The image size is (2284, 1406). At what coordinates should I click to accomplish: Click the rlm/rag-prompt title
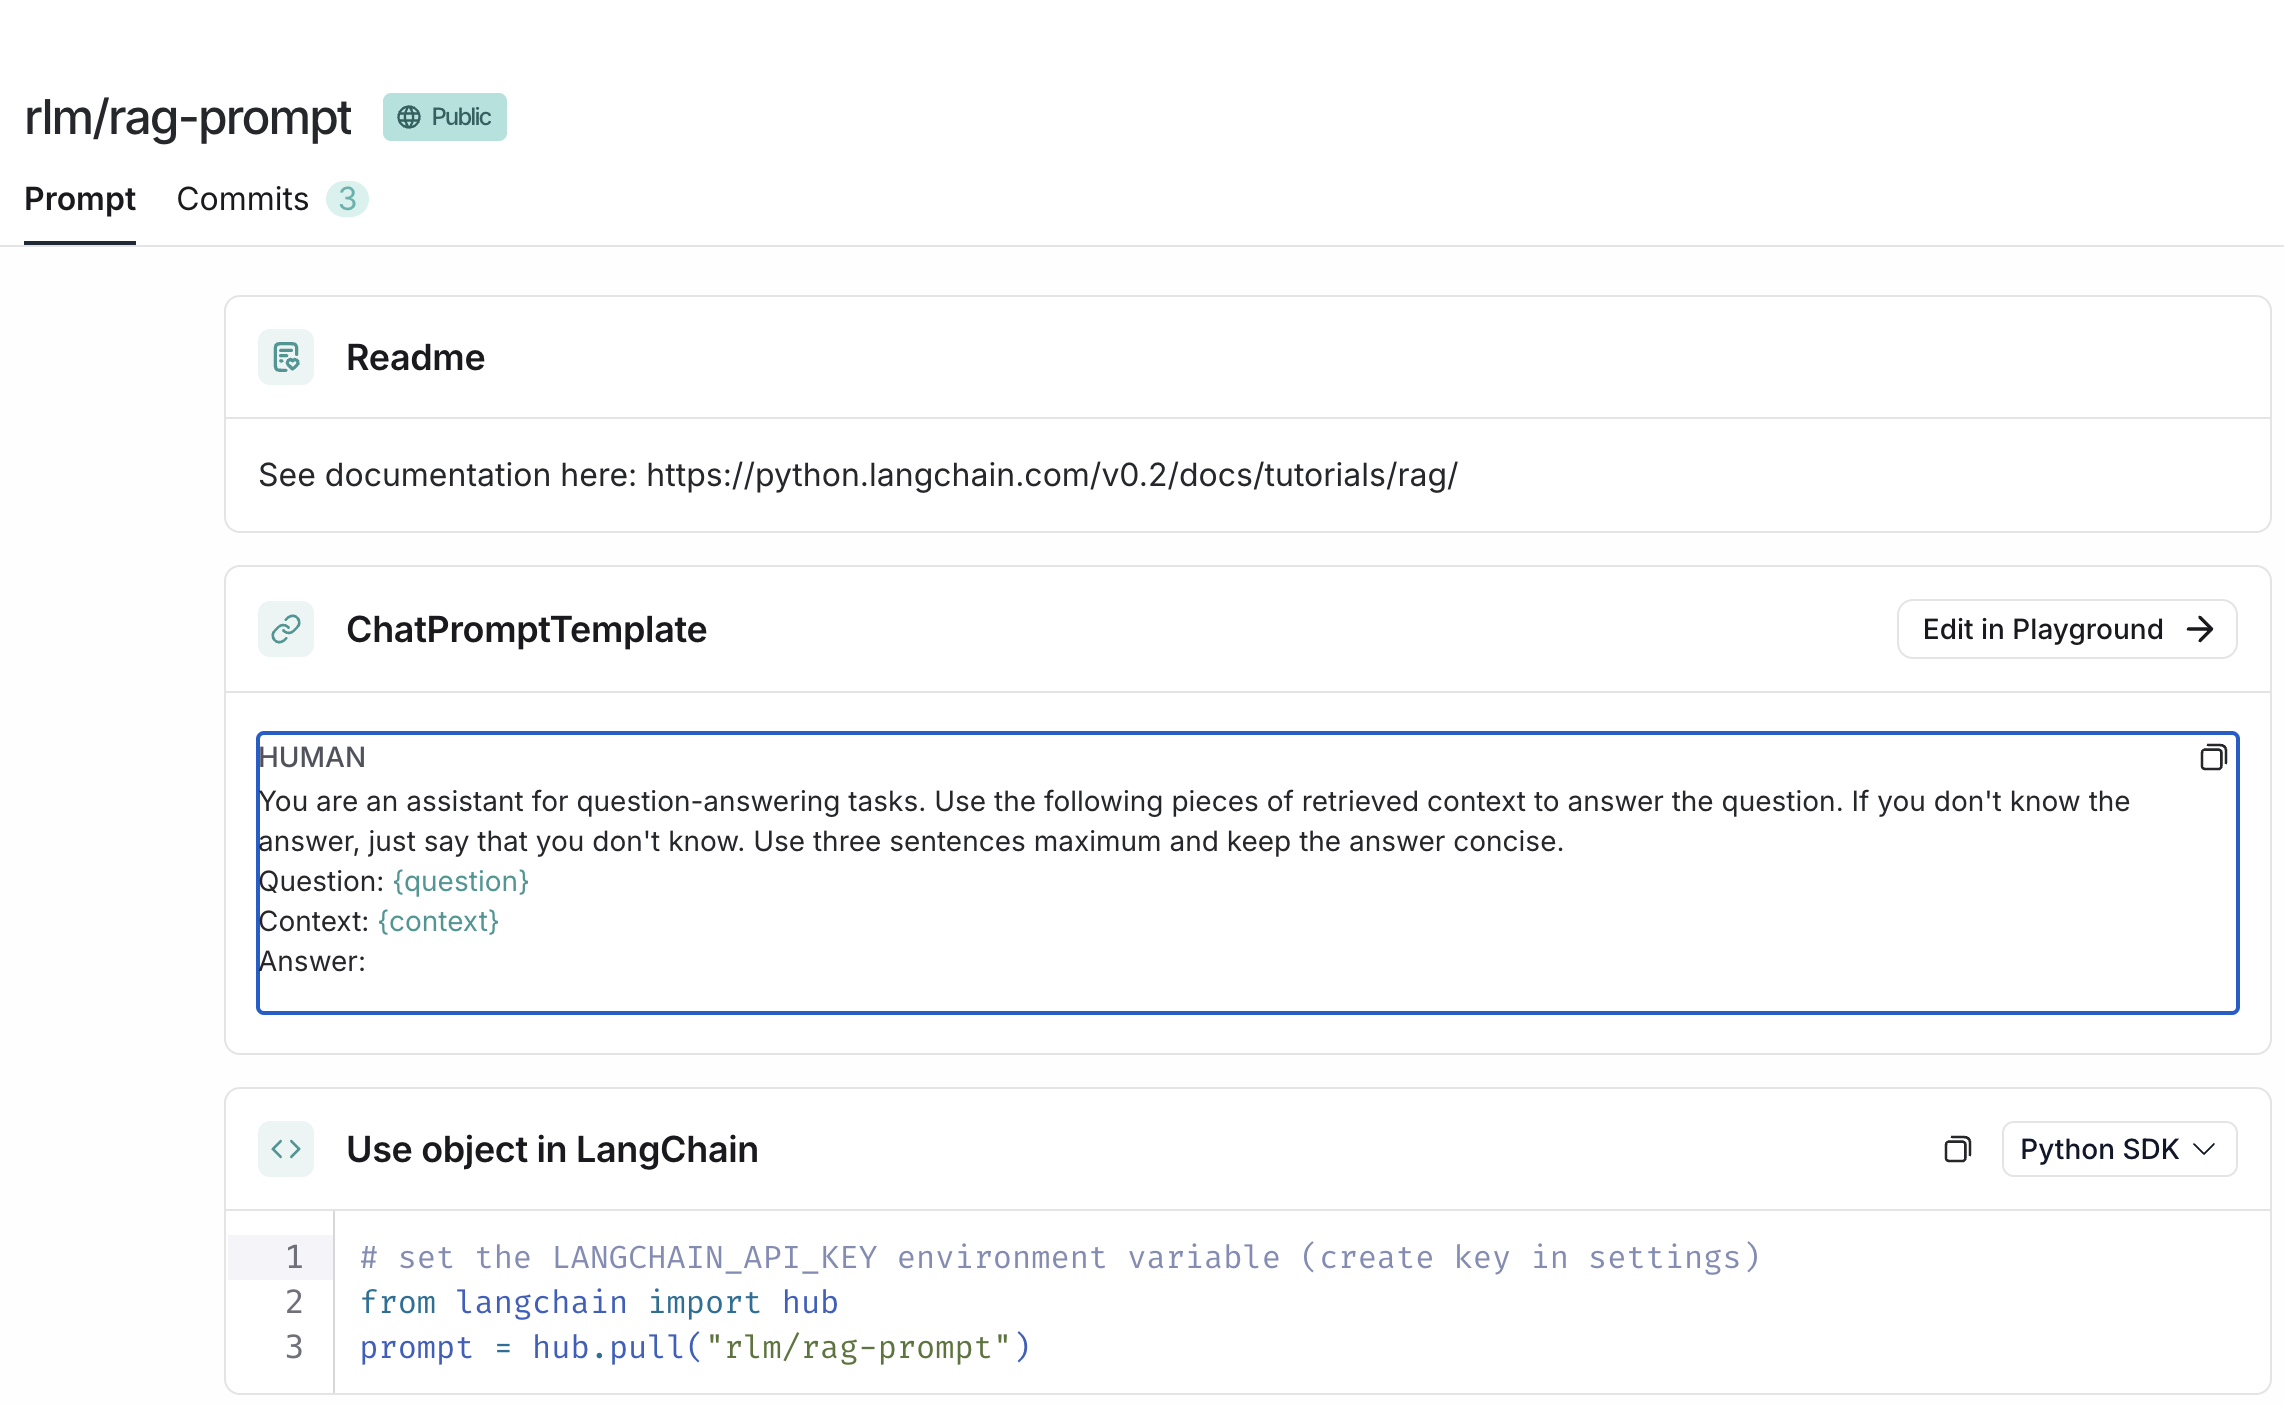tap(188, 117)
